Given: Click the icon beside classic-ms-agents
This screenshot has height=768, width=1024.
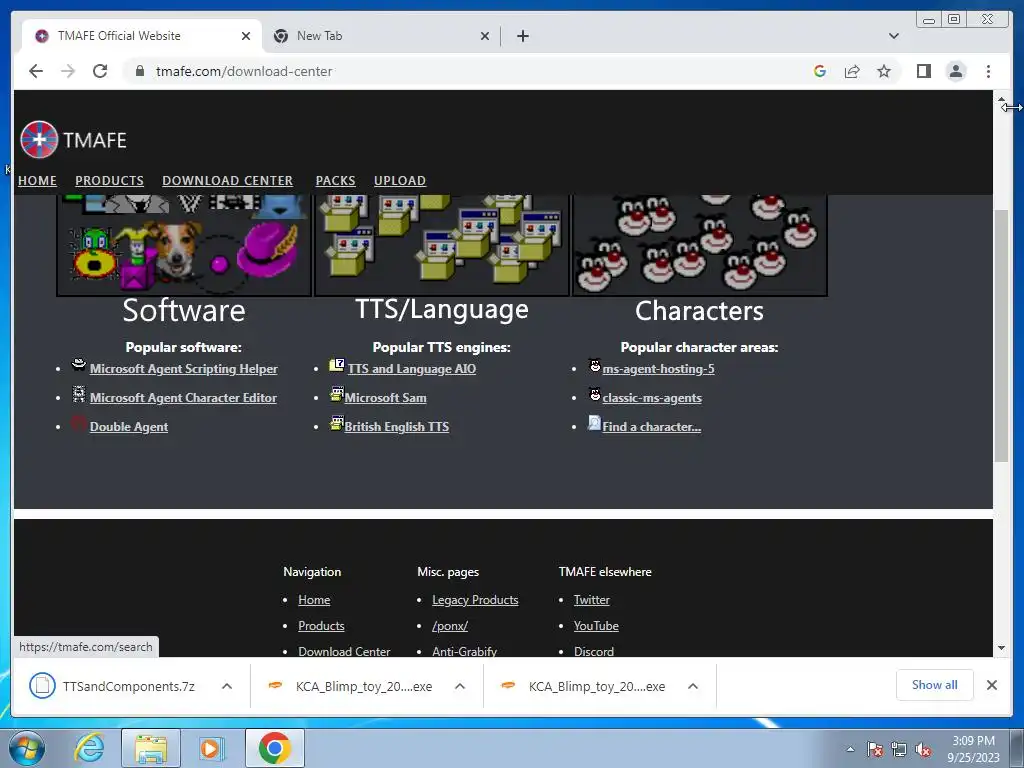Looking at the screenshot, I should pyautogui.click(x=594, y=394).
